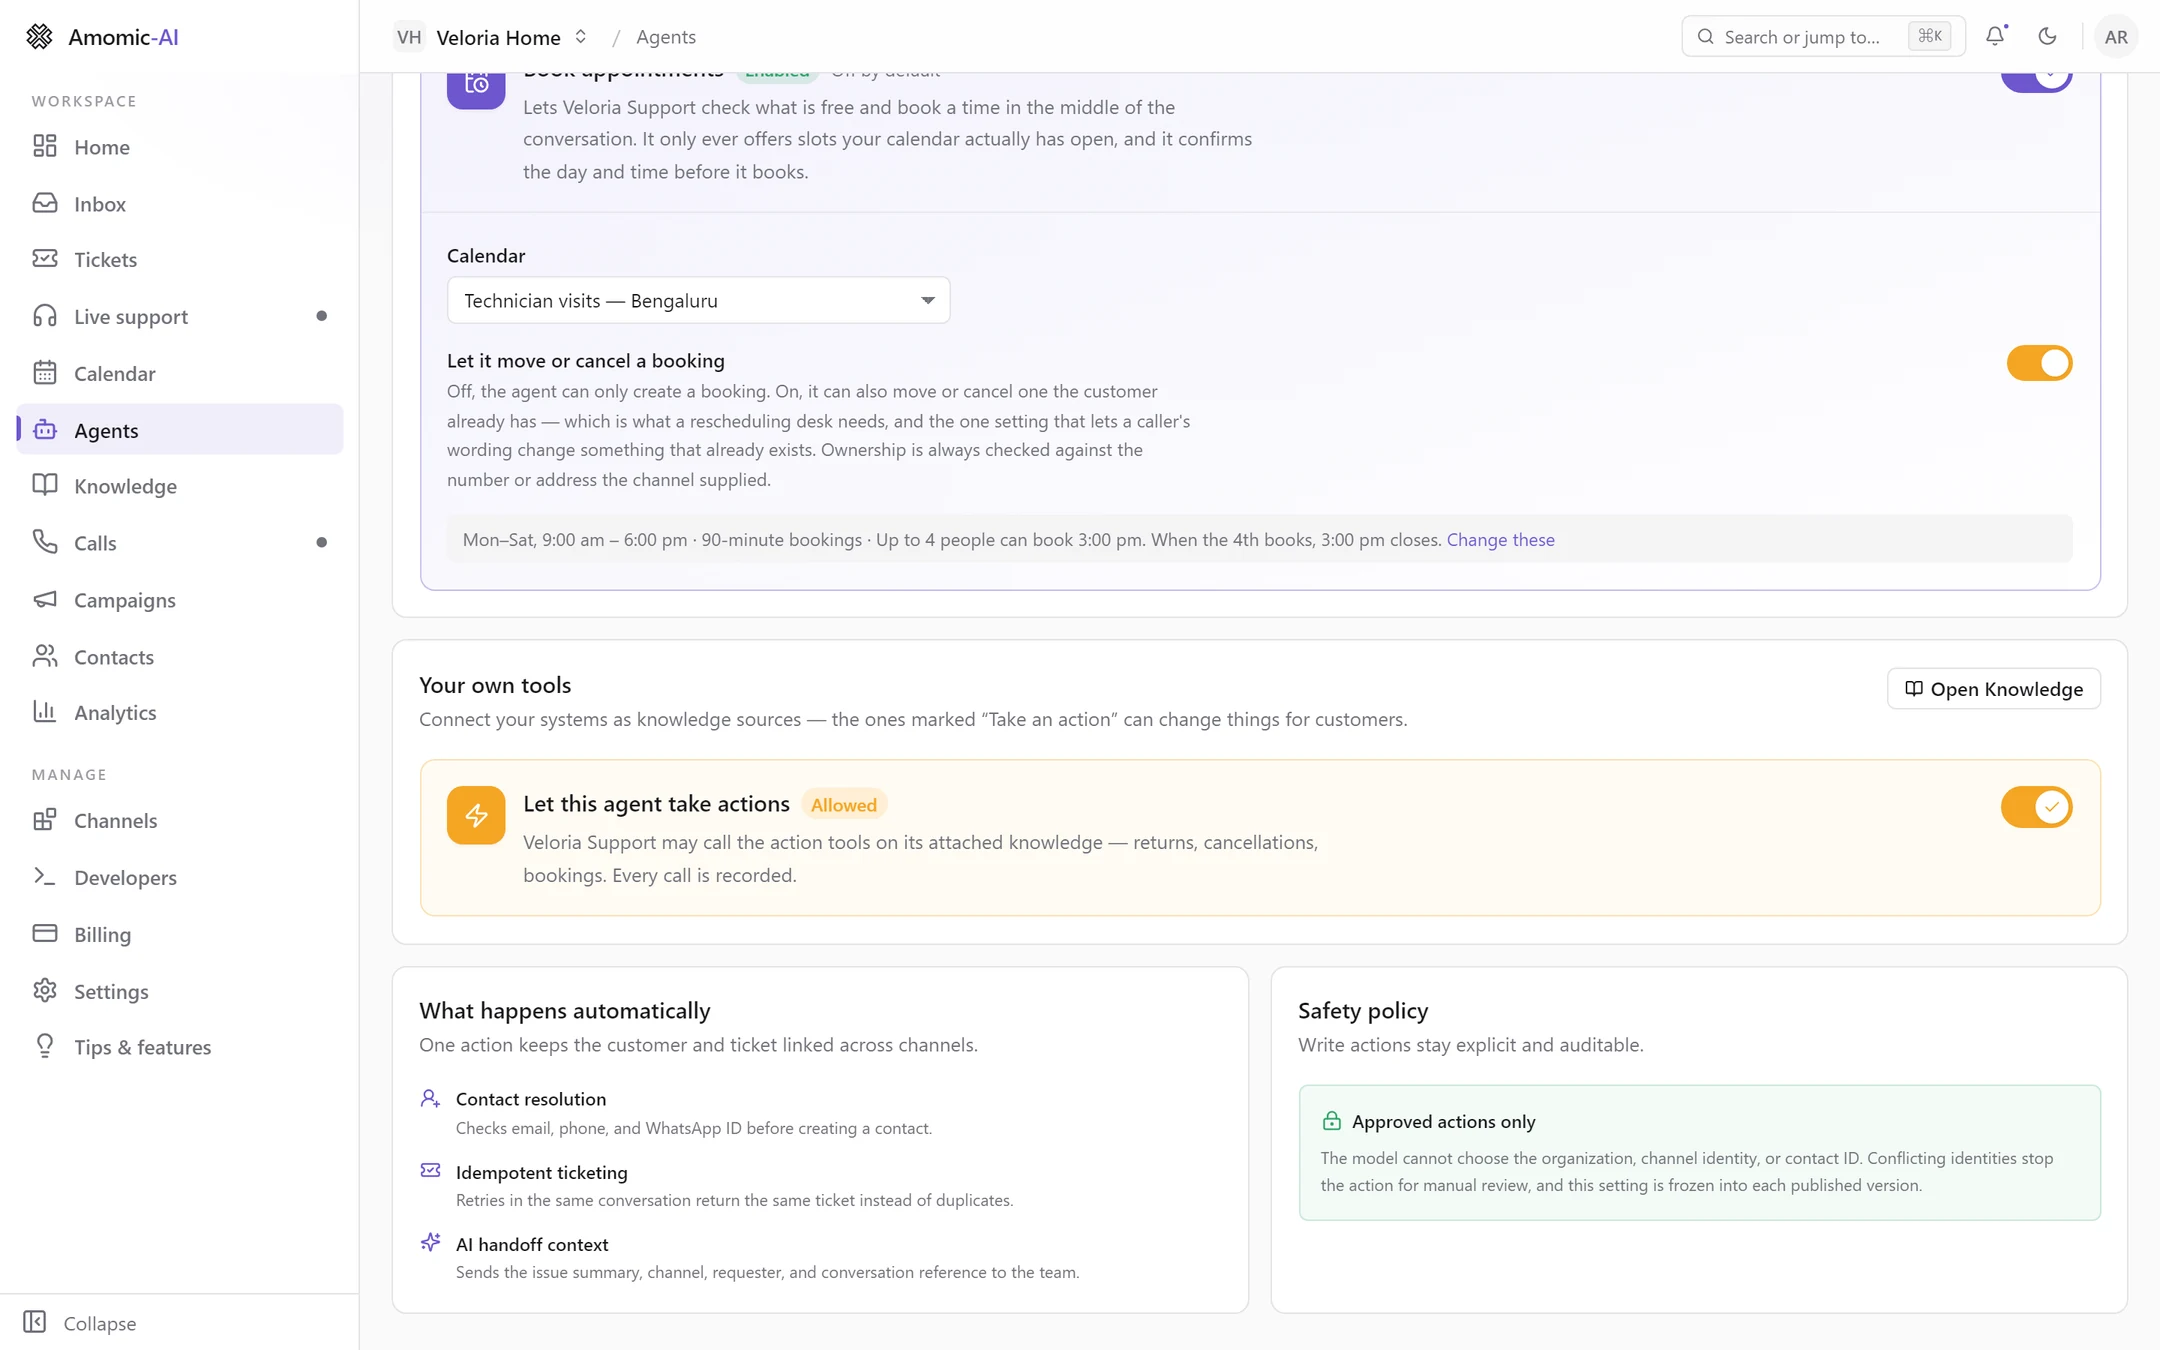This screenshot has width=2160, height=1350.
Task: Toggle Let this agent take actions switch
Action: click(x=2036, y=807)
